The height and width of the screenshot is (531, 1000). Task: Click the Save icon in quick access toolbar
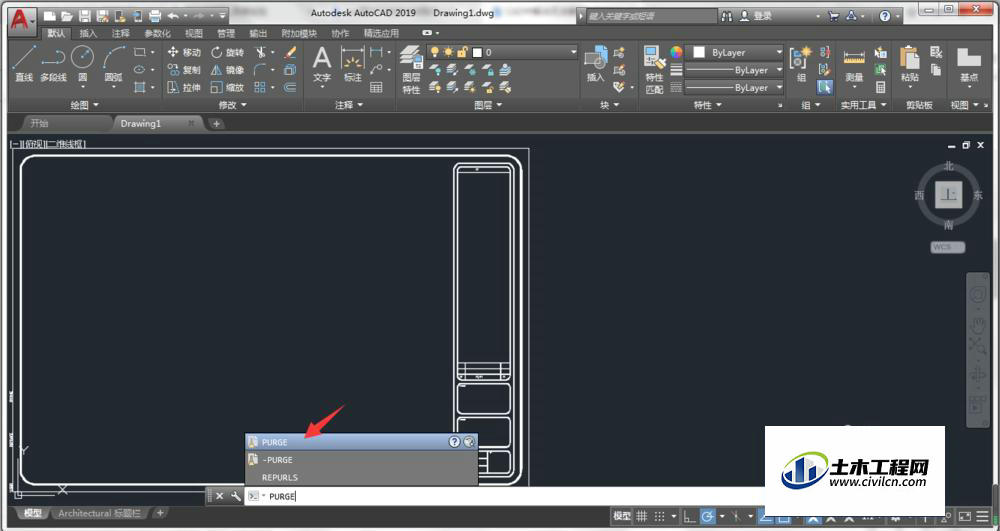[84, 16]
